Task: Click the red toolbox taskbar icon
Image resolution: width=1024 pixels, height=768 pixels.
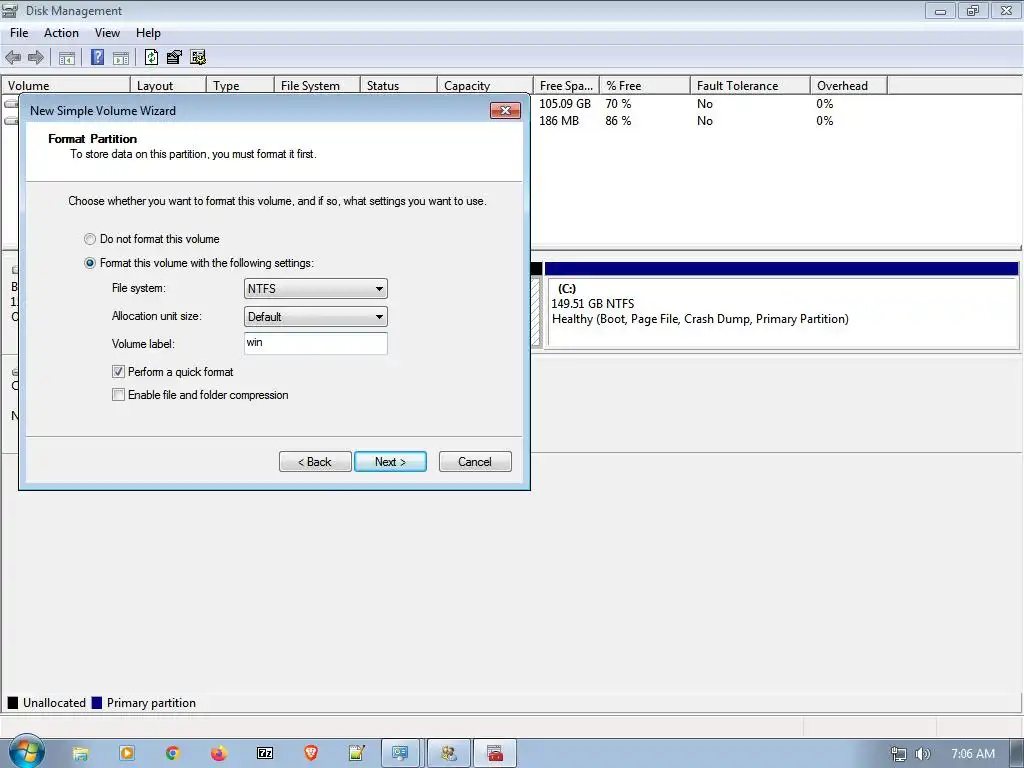Action: tap(495, 754)
